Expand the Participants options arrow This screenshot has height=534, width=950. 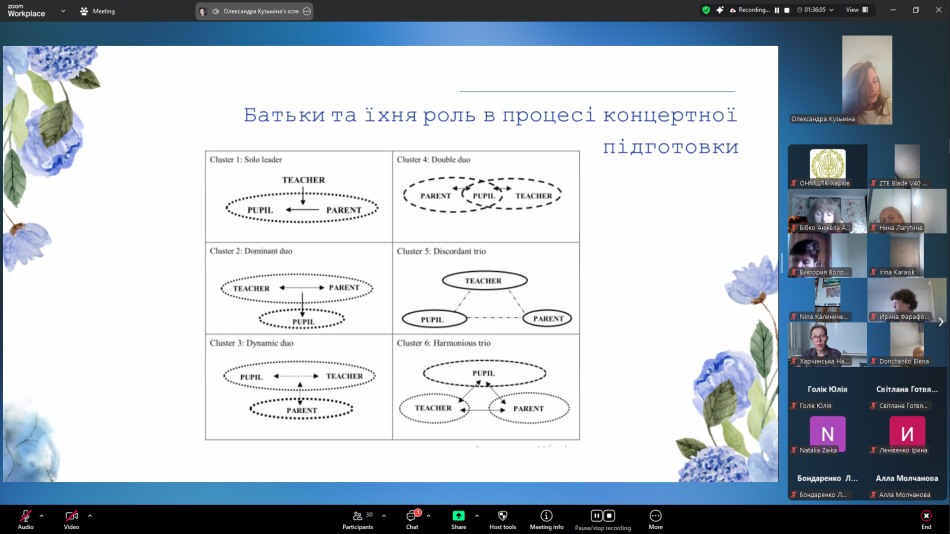click(384, 516)
